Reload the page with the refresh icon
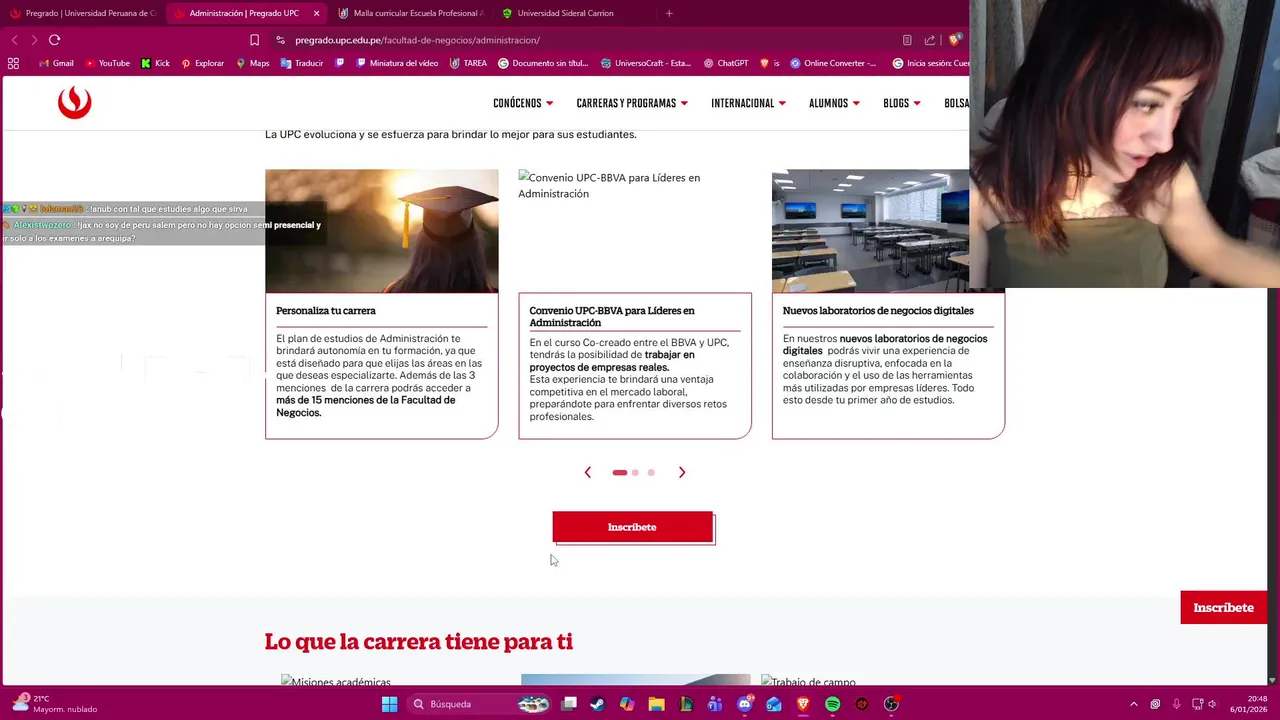1280x720 pixels. coord(54,40)
